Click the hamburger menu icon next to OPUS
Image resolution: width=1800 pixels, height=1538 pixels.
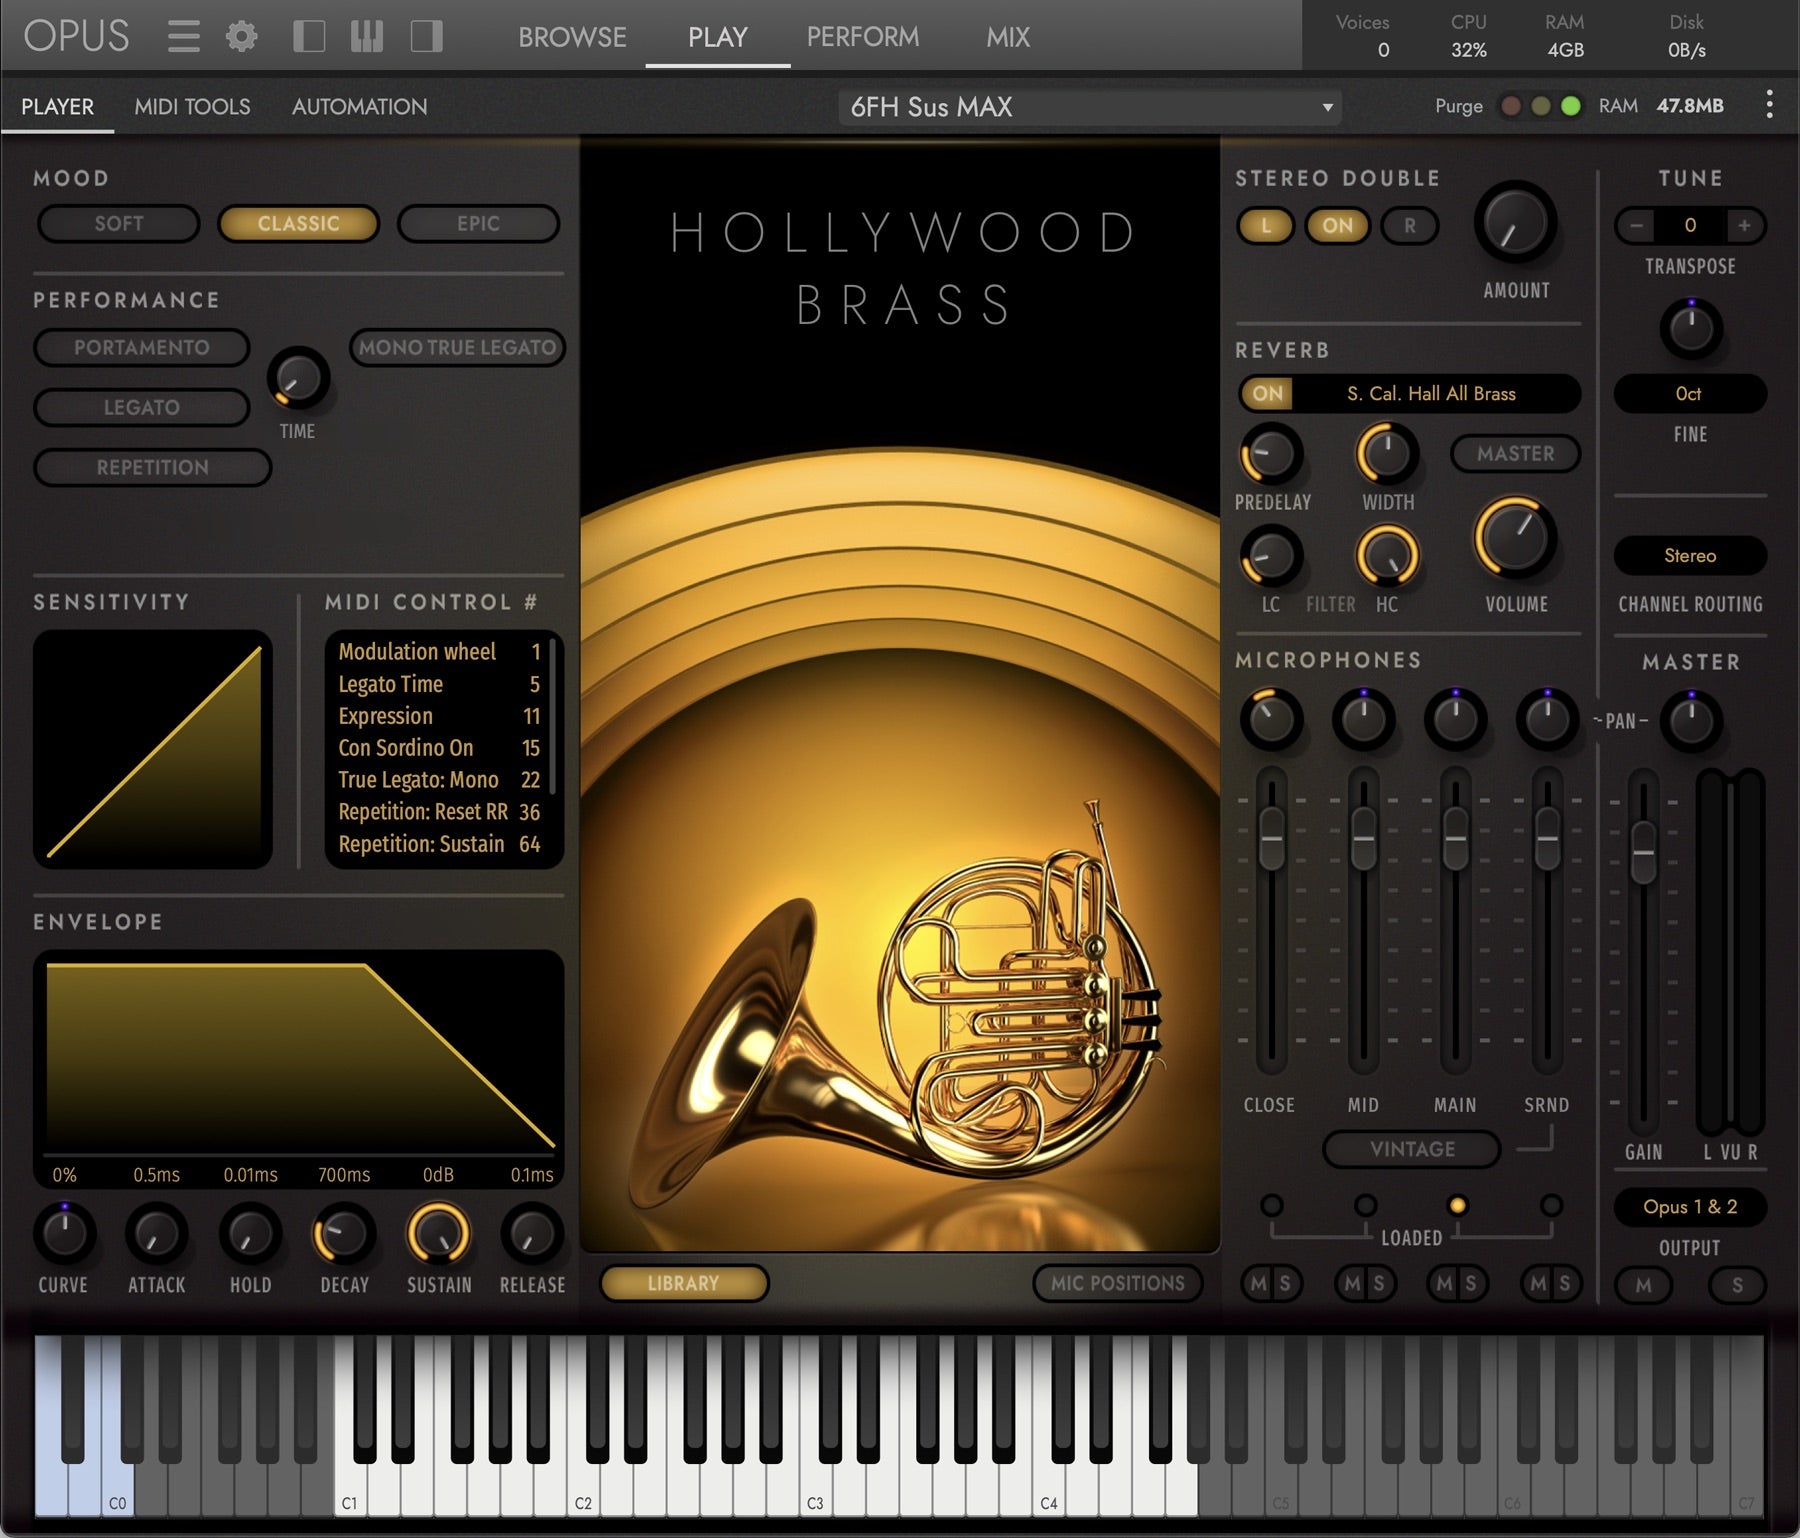(183, 36)
